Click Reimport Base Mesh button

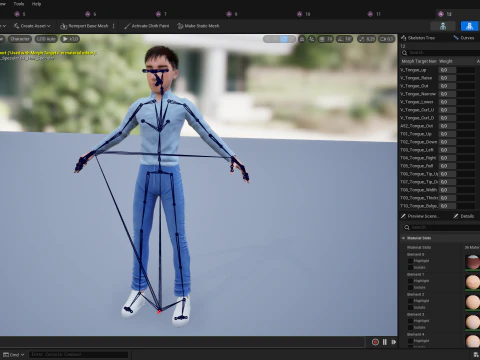click(84, 26)
